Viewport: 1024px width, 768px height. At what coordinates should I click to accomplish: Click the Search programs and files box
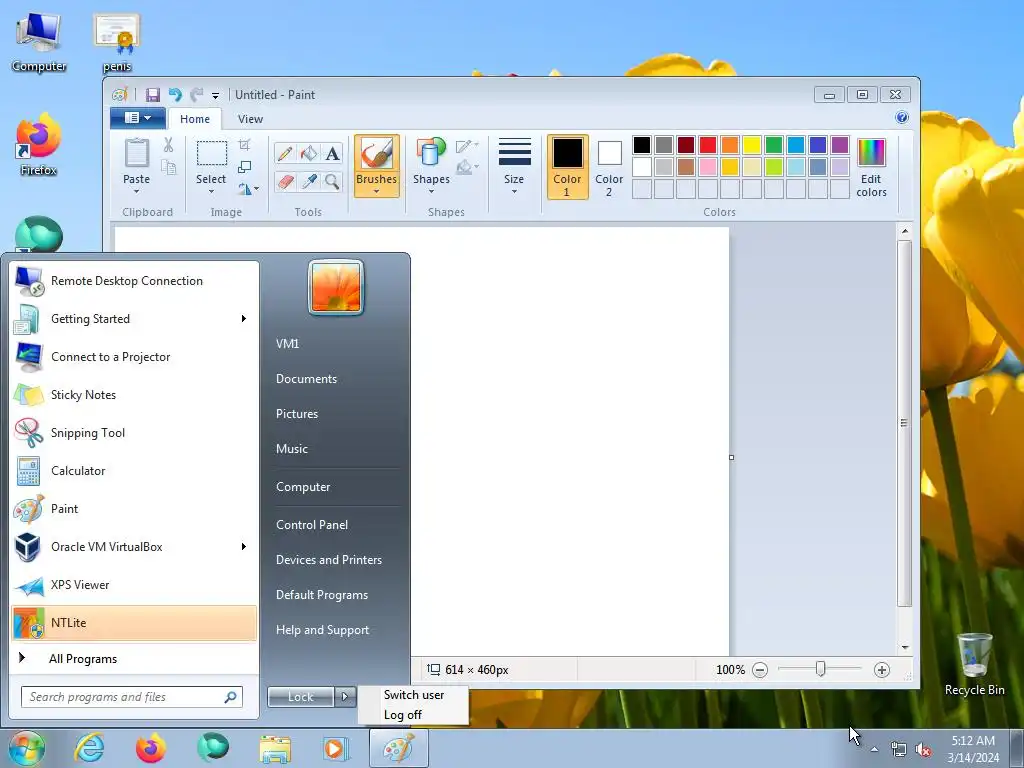(131, 697)
